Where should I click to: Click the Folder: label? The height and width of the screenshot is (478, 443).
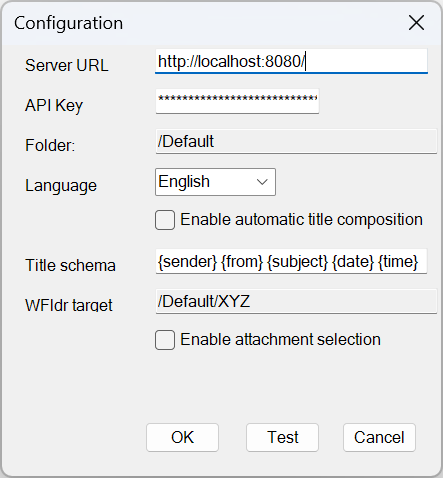(50, 145)
